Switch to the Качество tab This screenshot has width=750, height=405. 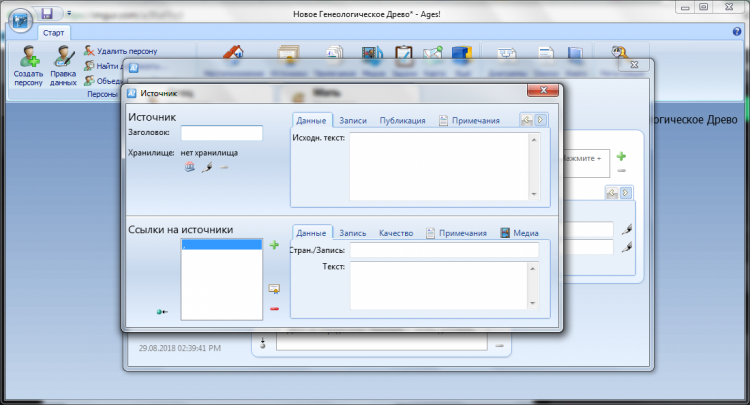(x=396, y=233)
